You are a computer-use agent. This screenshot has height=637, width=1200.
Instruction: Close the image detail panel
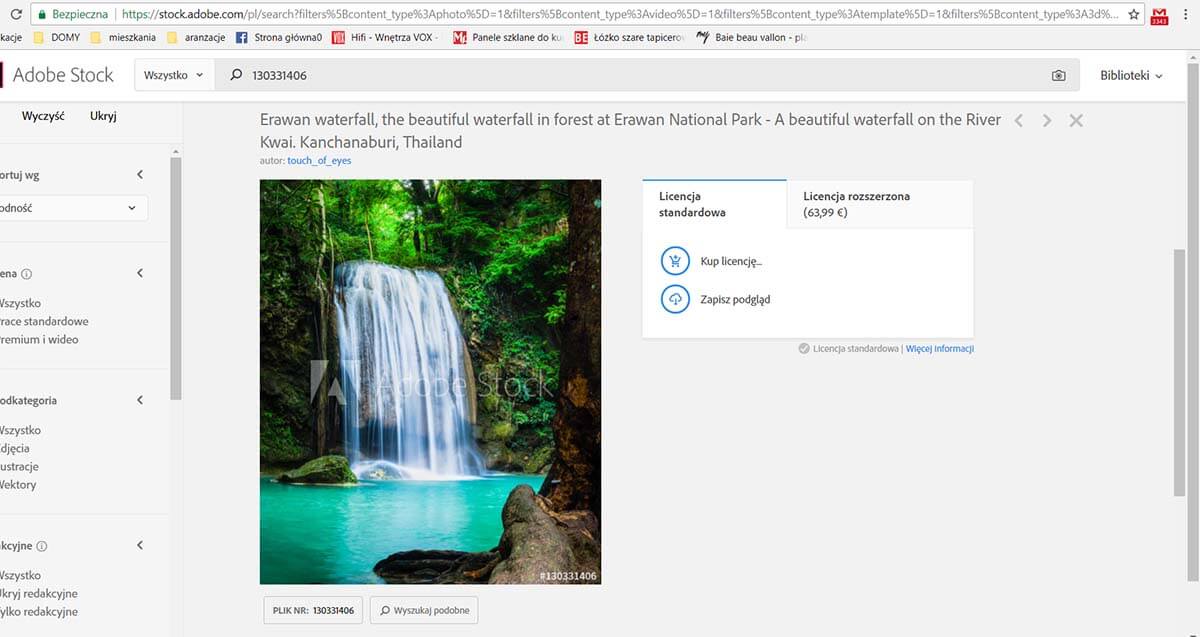(x=1076, y=121)
